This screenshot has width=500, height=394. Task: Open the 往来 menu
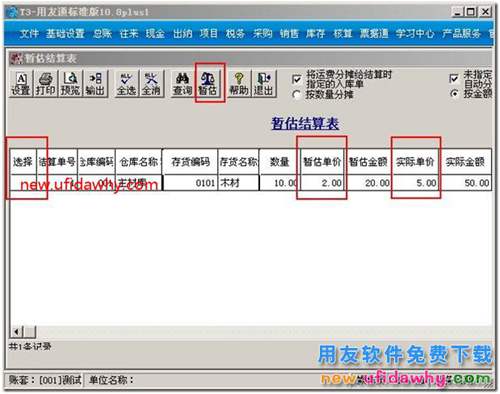(129, 33)
